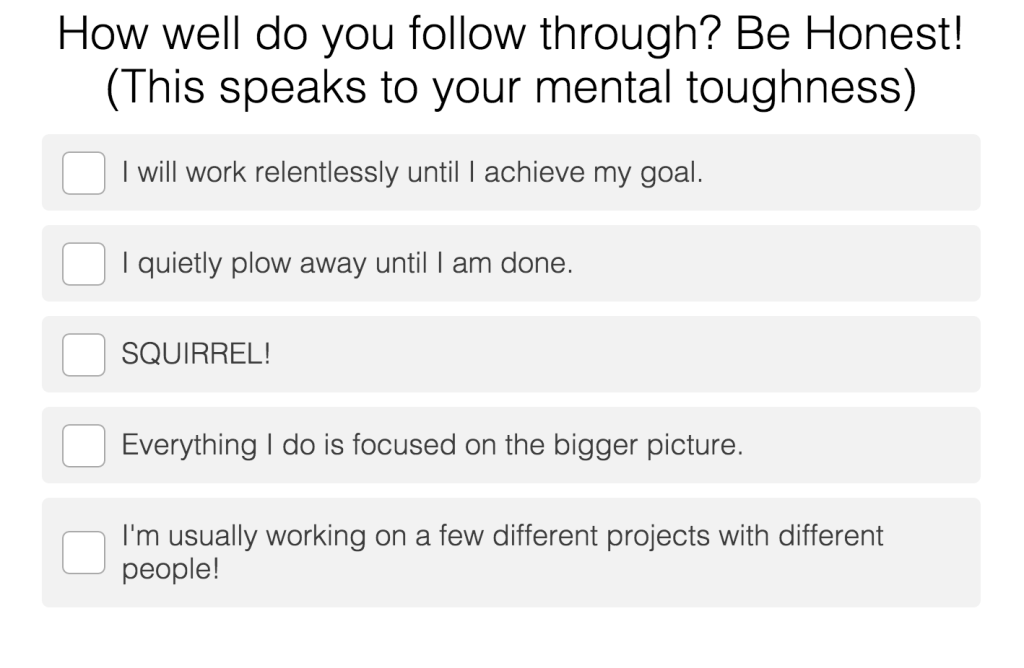Check the 'I will work relentlessly' checkbox

pyautogui.click(x=84, y=173)
